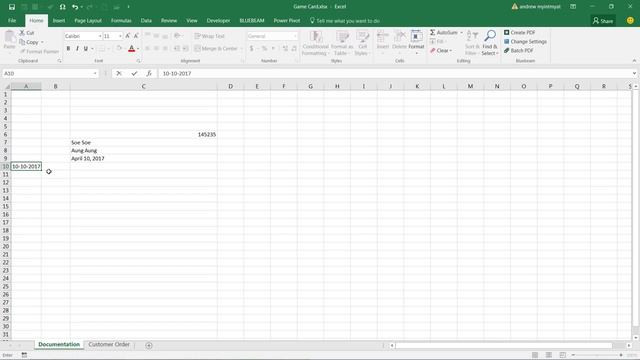Image resolution: width=640 pixels, height=360 pixels.
Task: Click the Tell me what you want search
Action: tap(345, 20)
